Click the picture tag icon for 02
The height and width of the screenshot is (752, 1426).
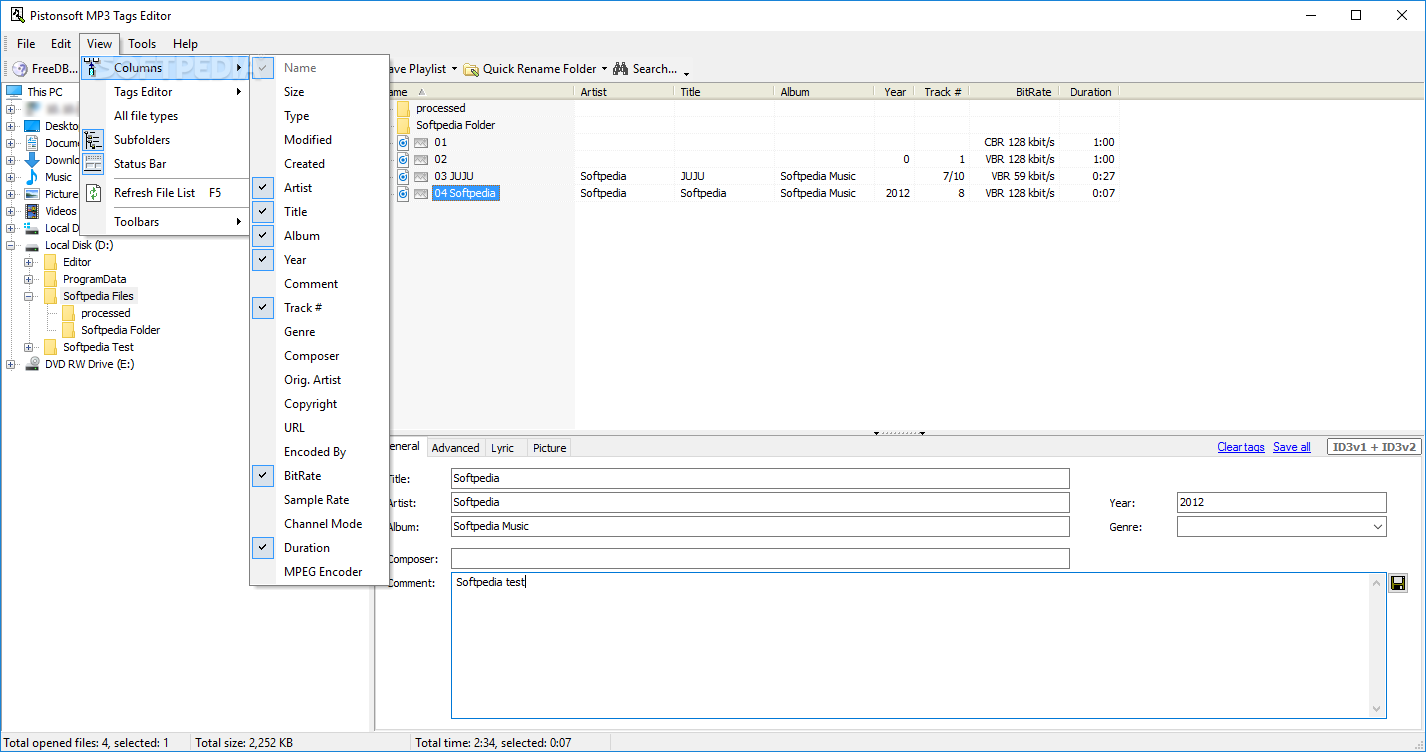point(421,159)
